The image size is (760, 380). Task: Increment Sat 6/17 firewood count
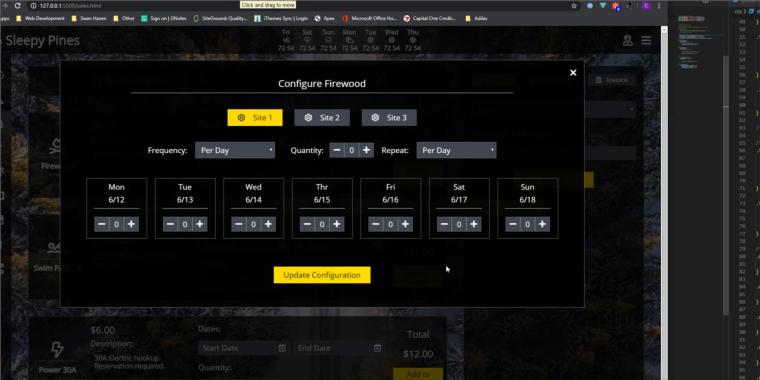(x=474, y=224)
